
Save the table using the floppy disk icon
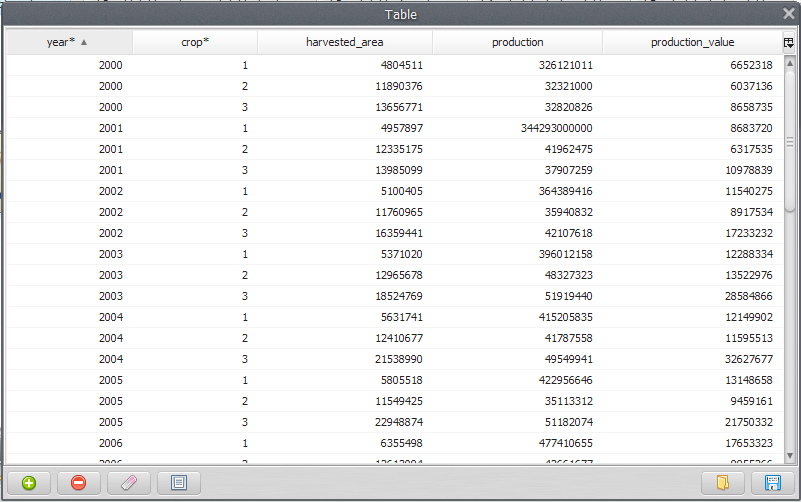click(x=772, y=483)
